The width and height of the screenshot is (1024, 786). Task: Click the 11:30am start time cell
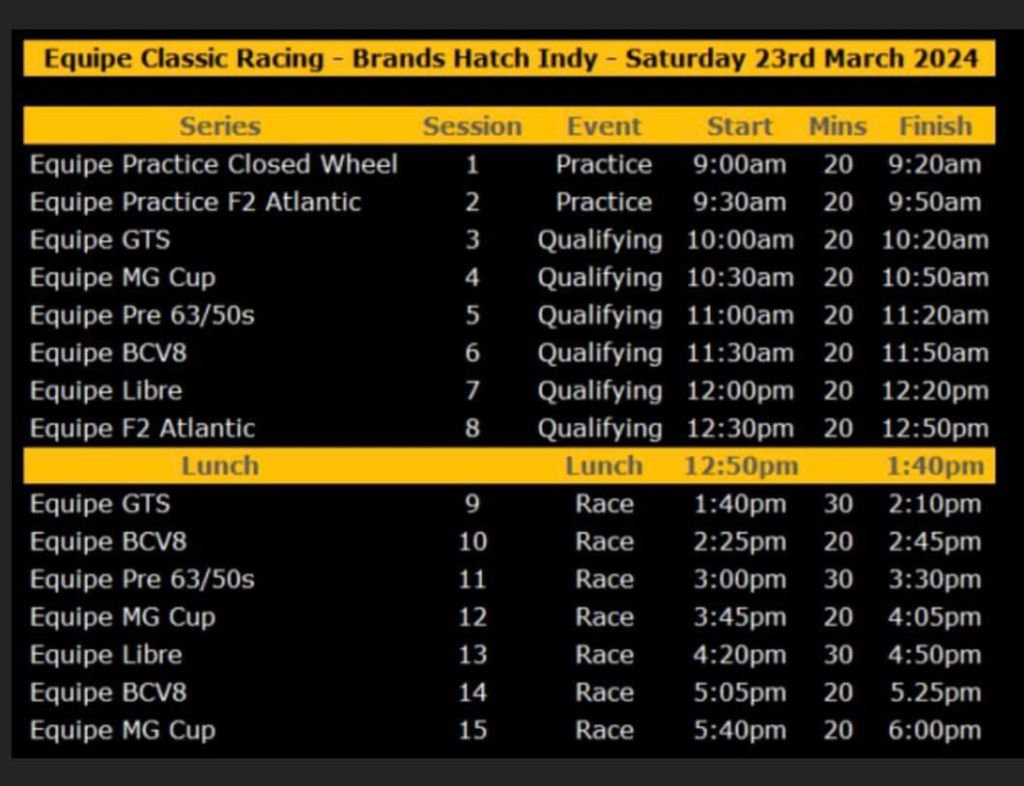point(739,354)
